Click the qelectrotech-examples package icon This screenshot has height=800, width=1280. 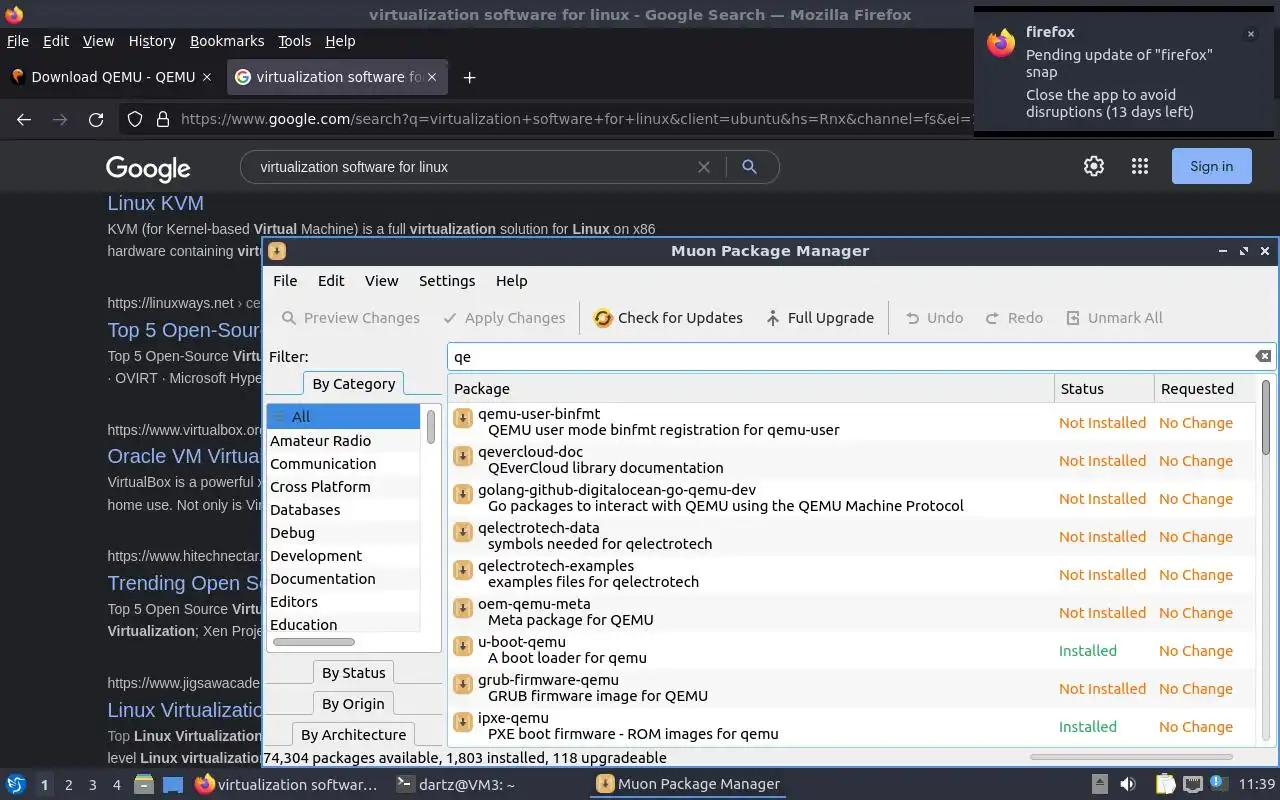[463, 570]
